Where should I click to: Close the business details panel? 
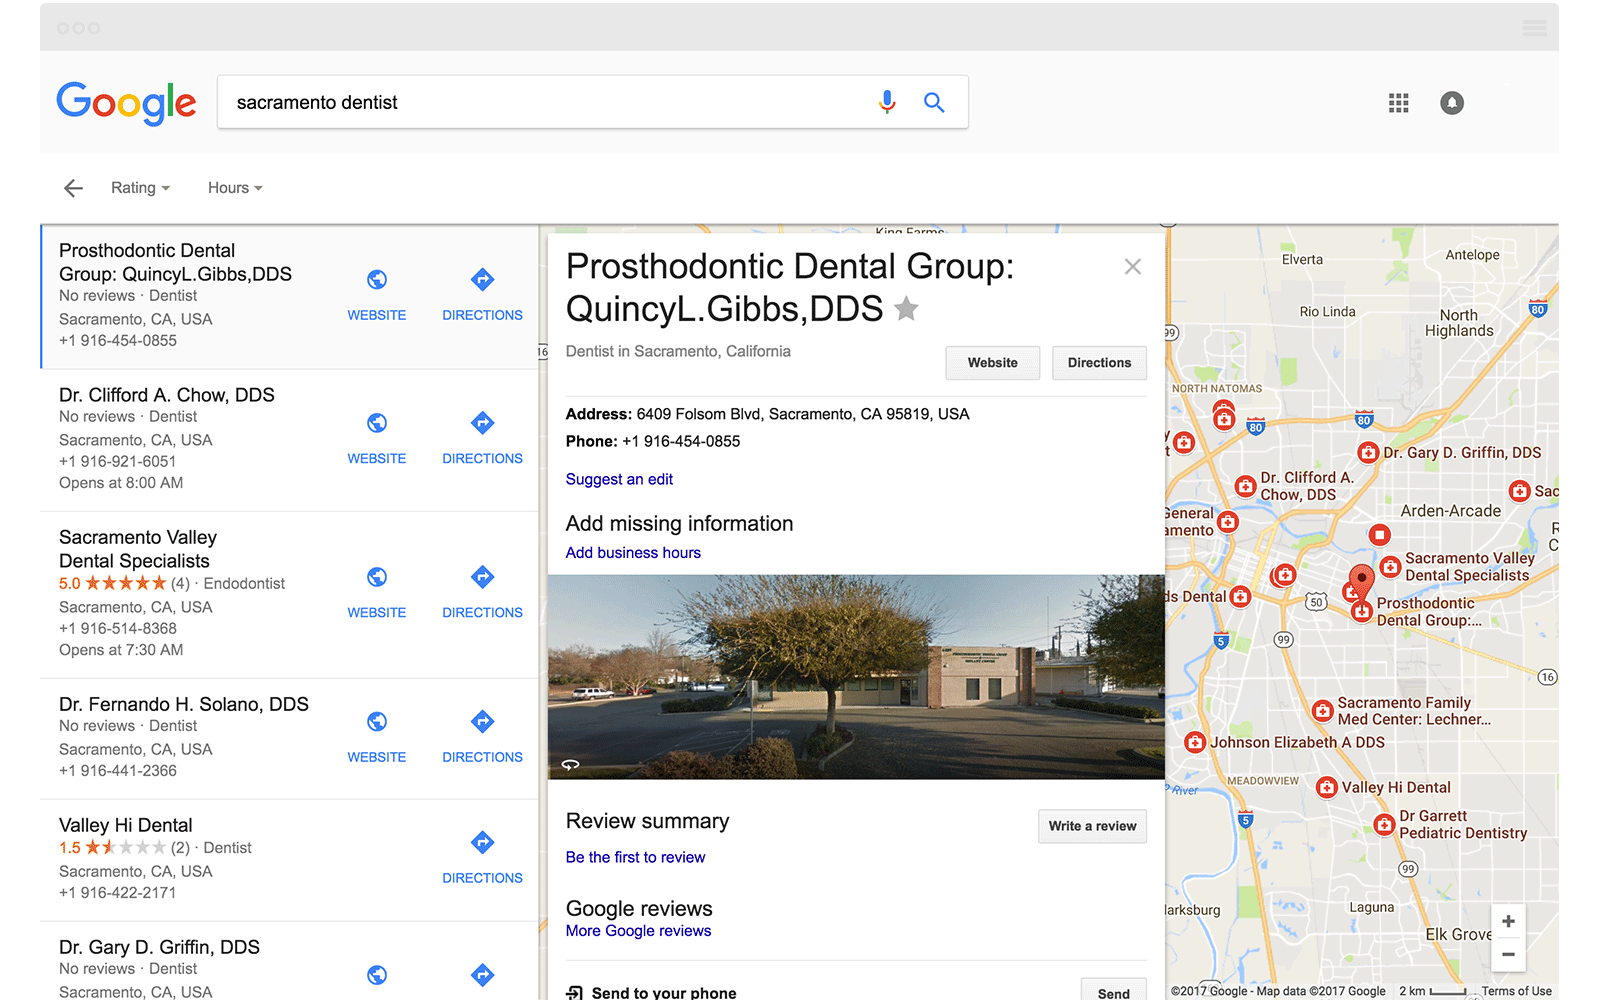(1132, 267)
